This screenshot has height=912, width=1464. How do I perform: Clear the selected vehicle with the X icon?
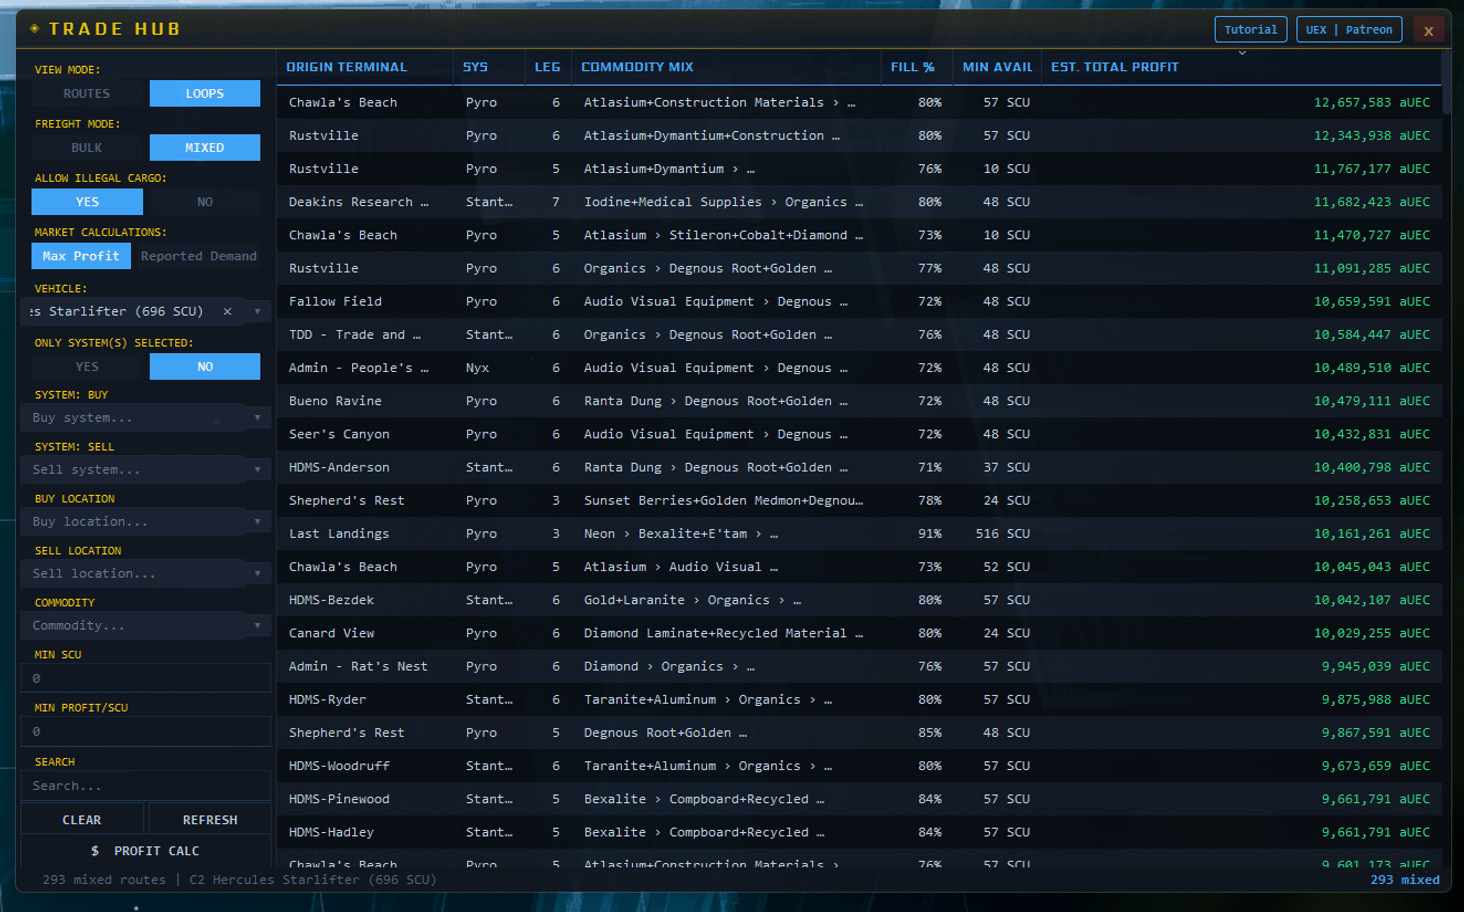tap(227, 312)
